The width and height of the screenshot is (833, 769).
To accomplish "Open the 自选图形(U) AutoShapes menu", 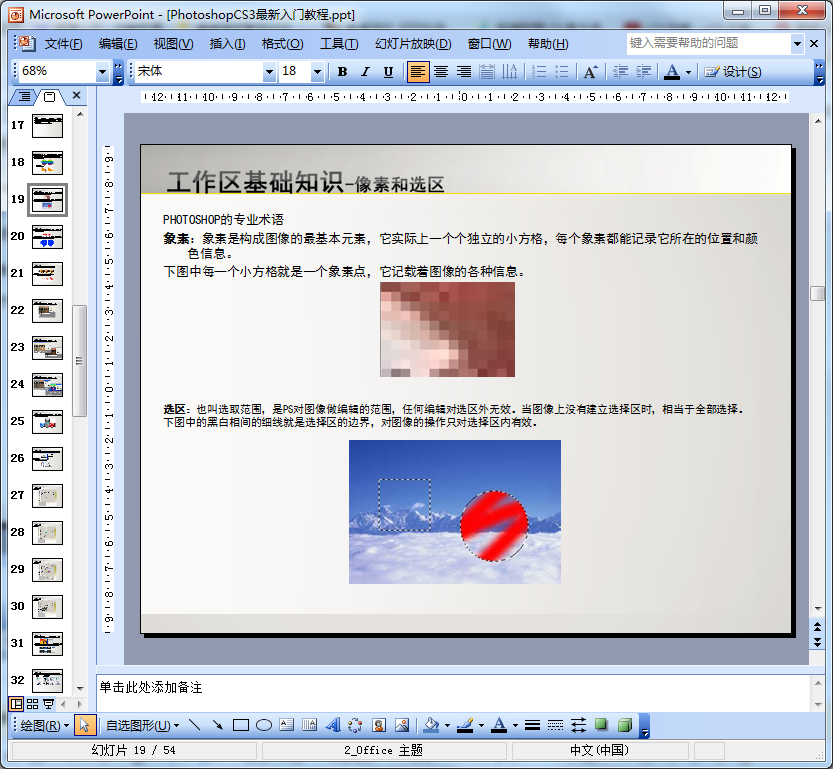I will (142, 725).
